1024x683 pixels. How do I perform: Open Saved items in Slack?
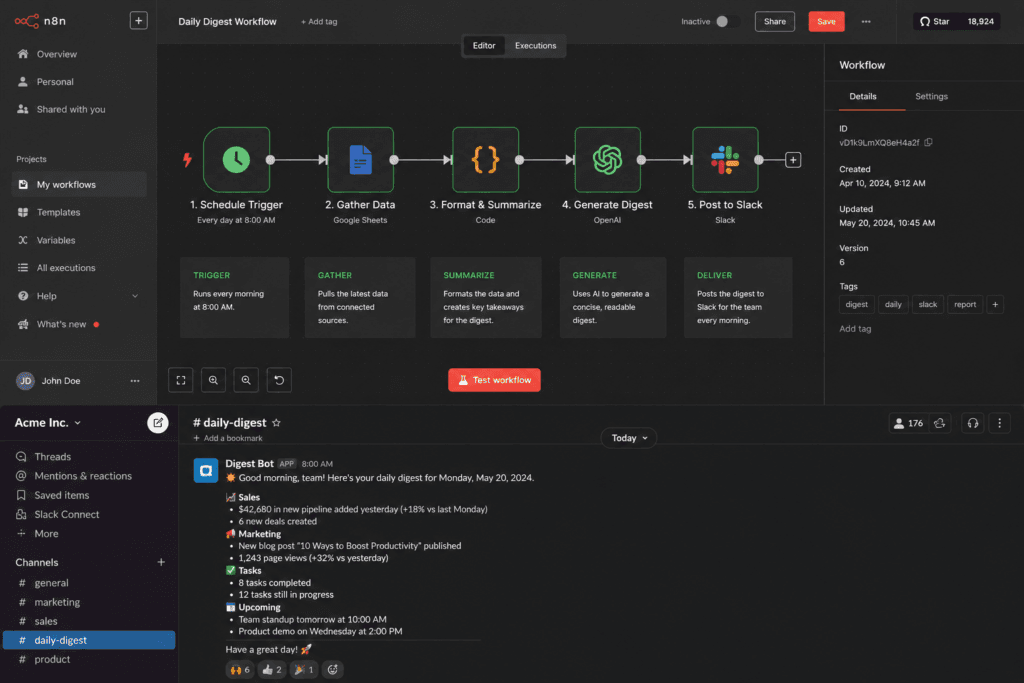61,495
